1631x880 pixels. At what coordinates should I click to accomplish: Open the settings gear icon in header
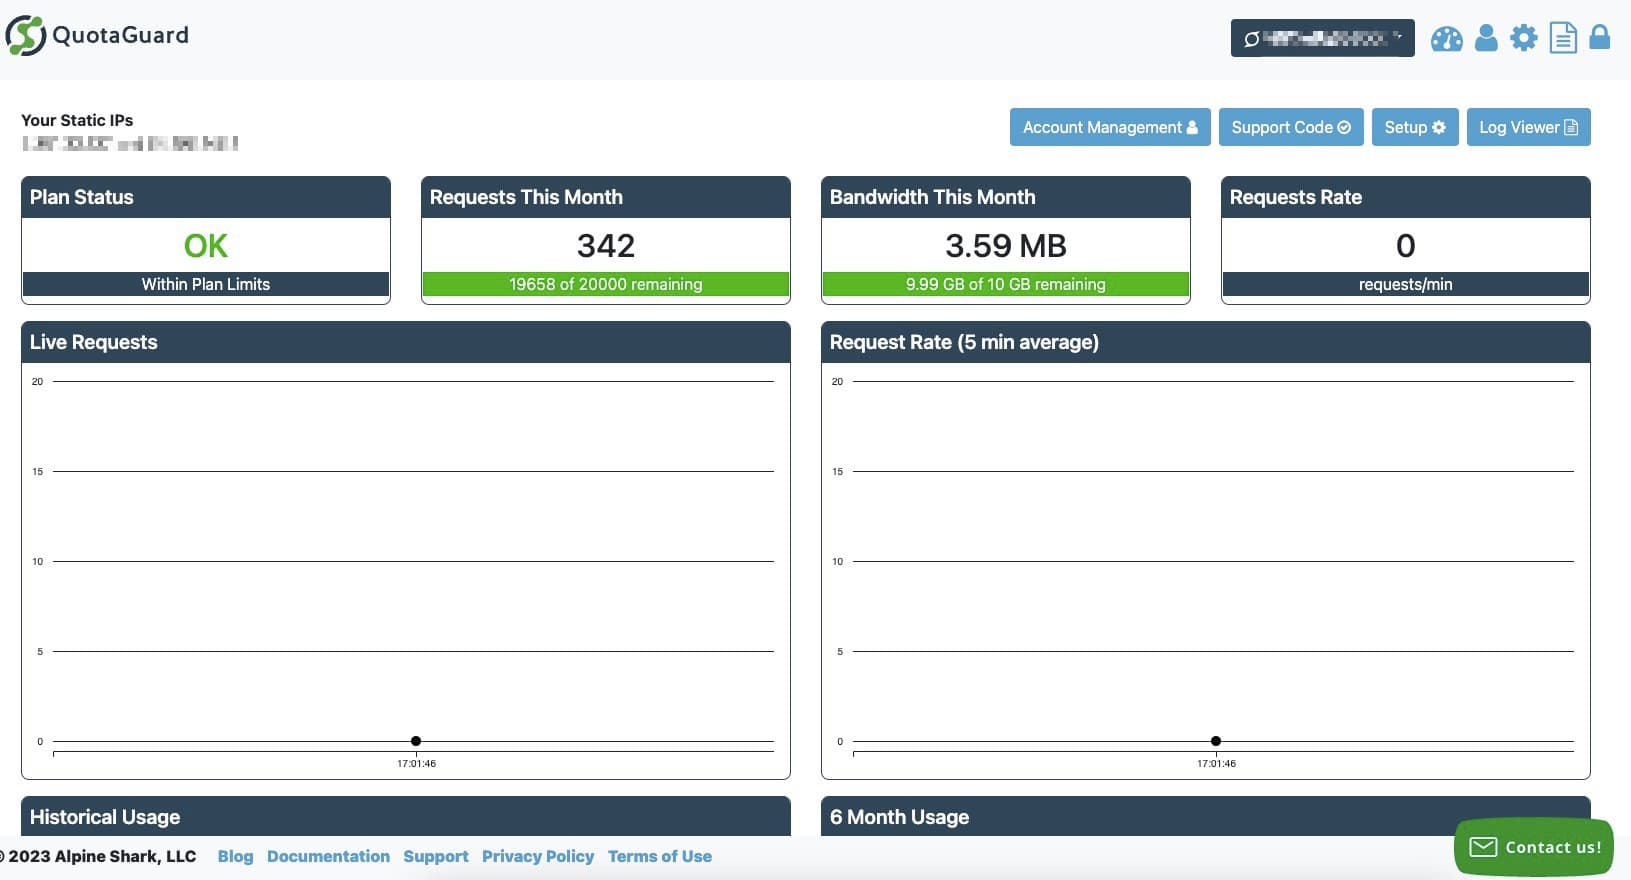(x=1523, y=38)
